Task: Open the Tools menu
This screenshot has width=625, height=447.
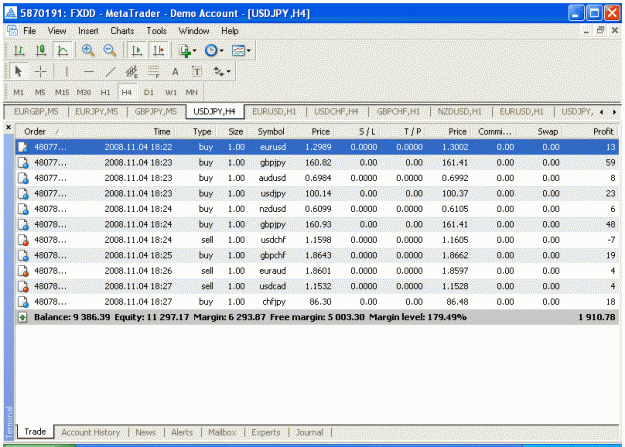Action: click(x=156, y=31)
